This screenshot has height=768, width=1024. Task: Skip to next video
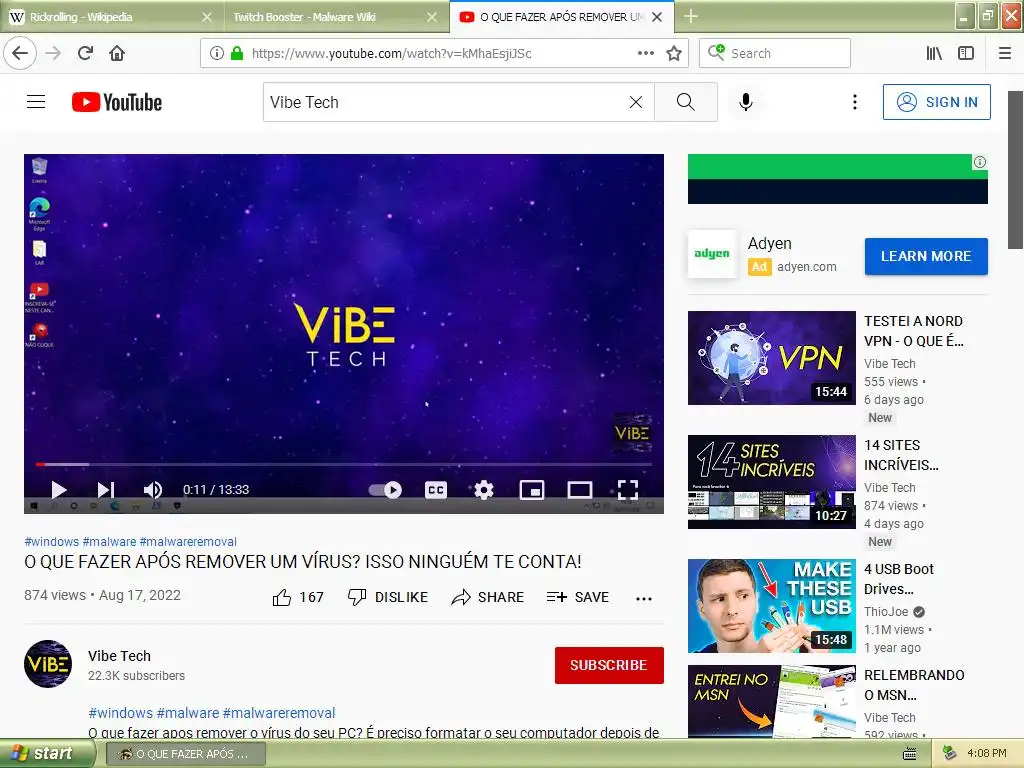105,489
